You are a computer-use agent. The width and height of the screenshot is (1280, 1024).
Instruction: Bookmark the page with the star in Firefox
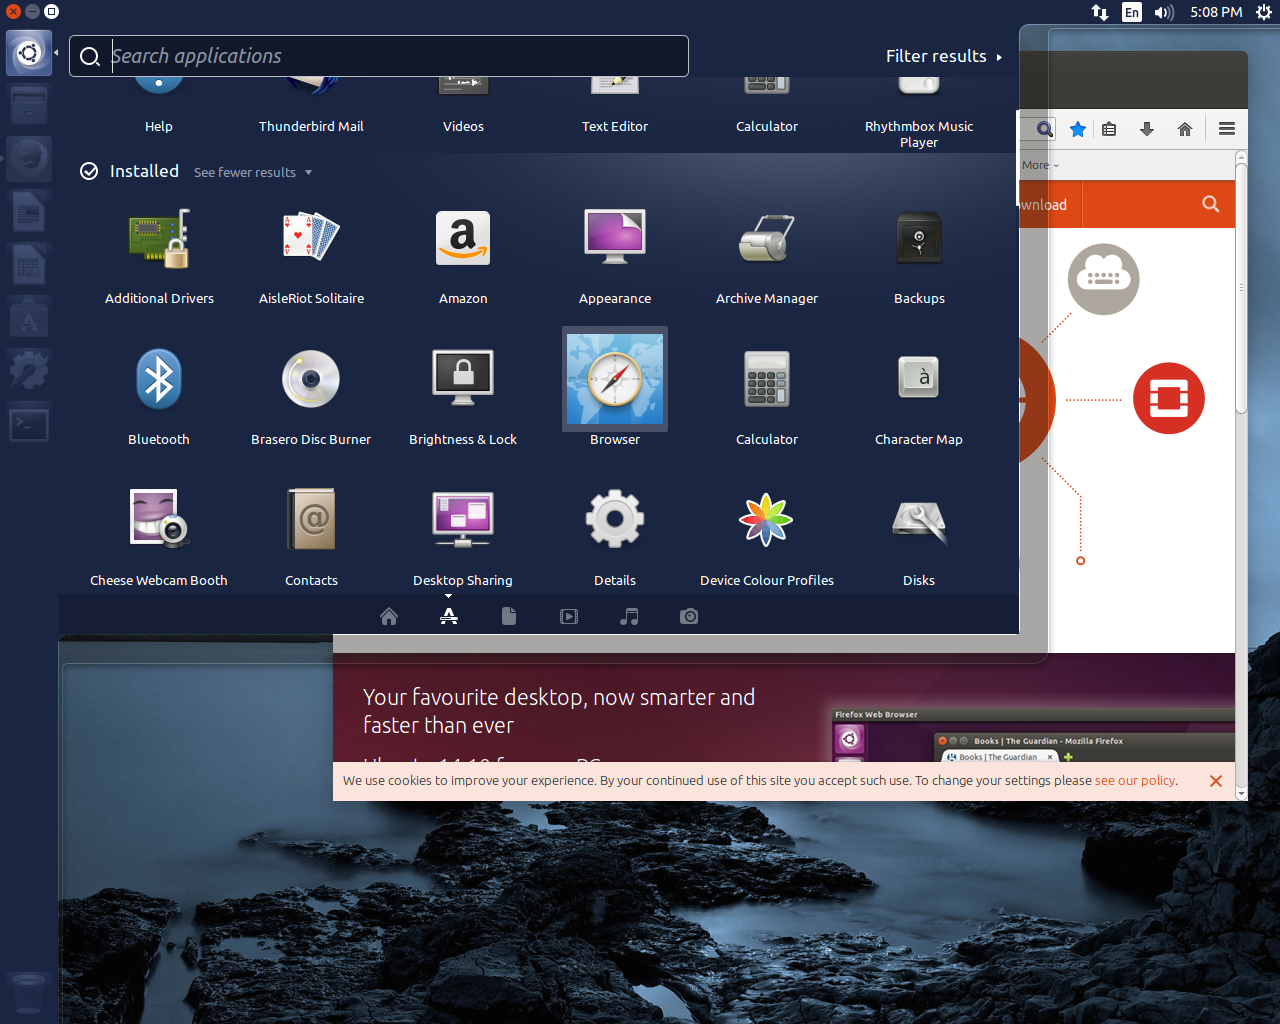pyautogui.click(x=1078, y=129)
